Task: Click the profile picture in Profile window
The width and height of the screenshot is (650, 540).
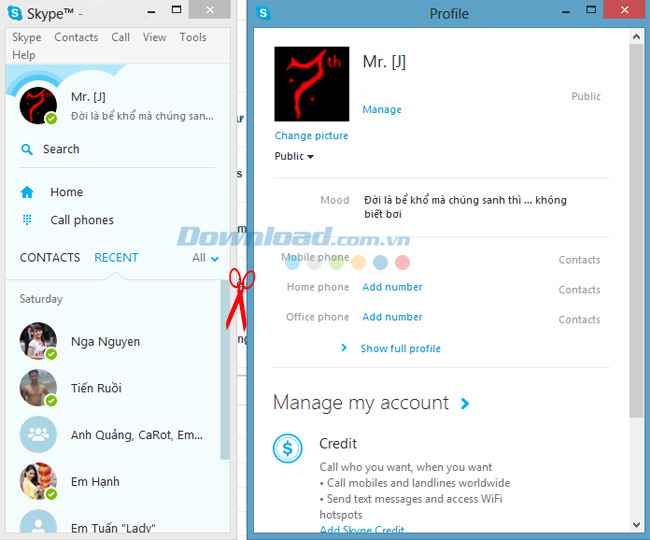Action: pyautogui.click(x=312, y=84)
